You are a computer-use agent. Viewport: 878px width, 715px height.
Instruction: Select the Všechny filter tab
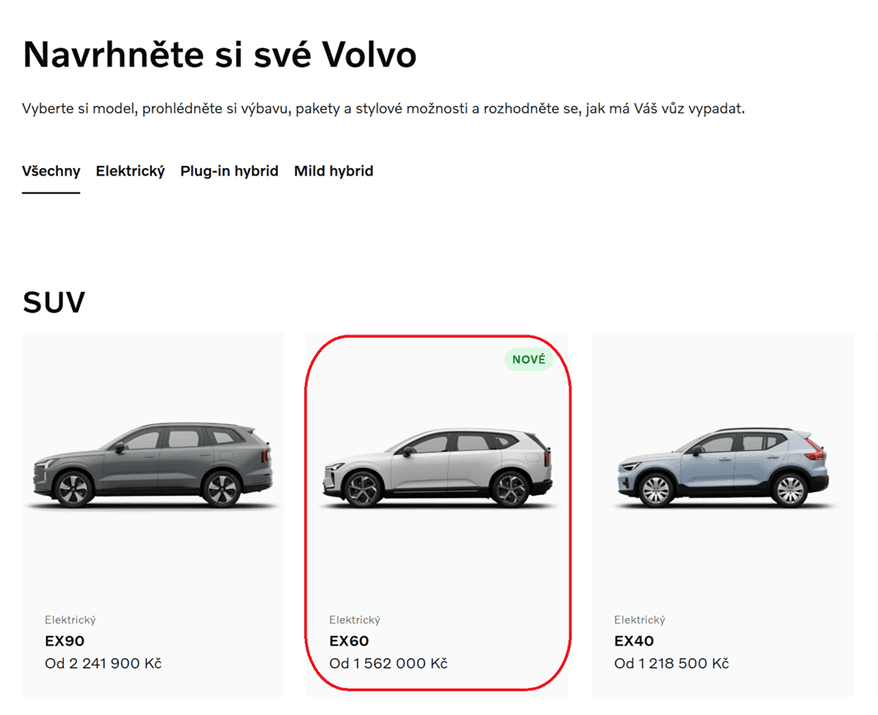click(51, 171)
